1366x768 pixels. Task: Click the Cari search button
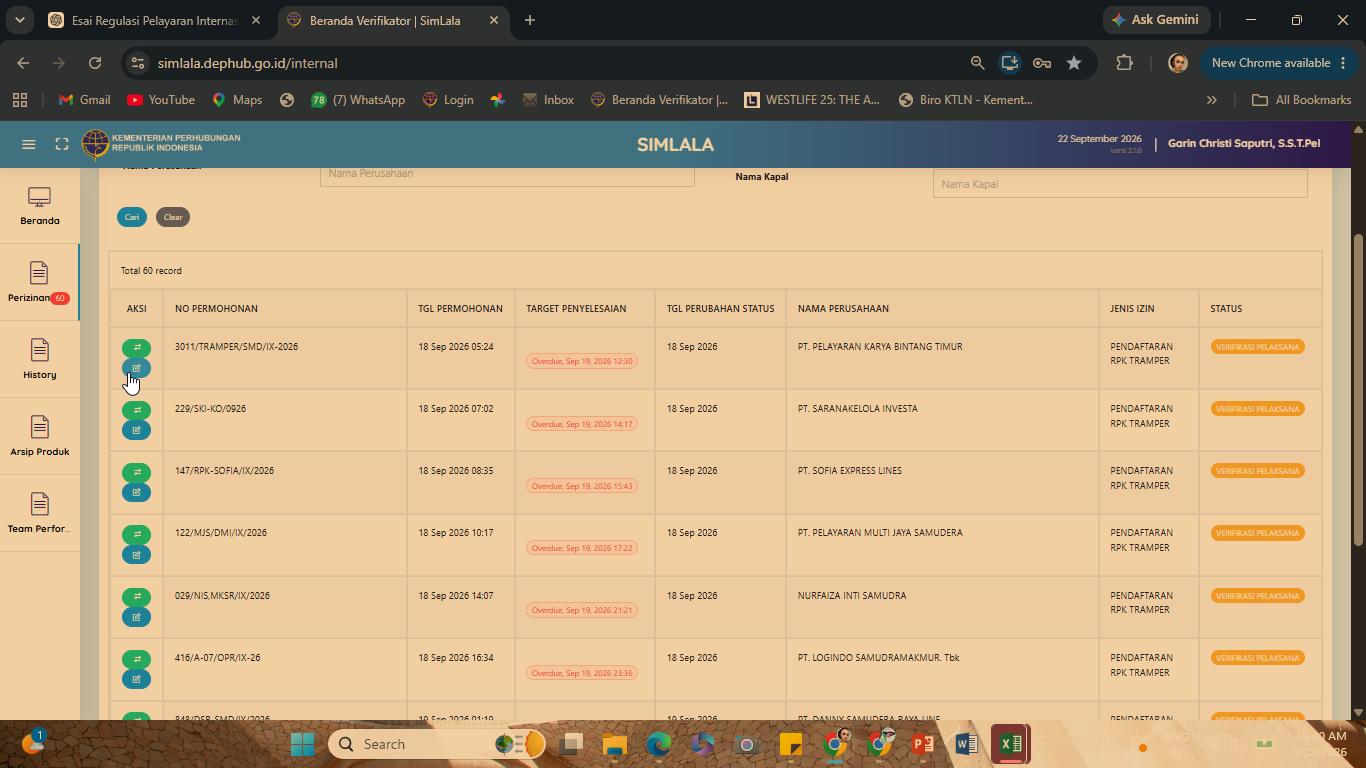coord(132,217)
